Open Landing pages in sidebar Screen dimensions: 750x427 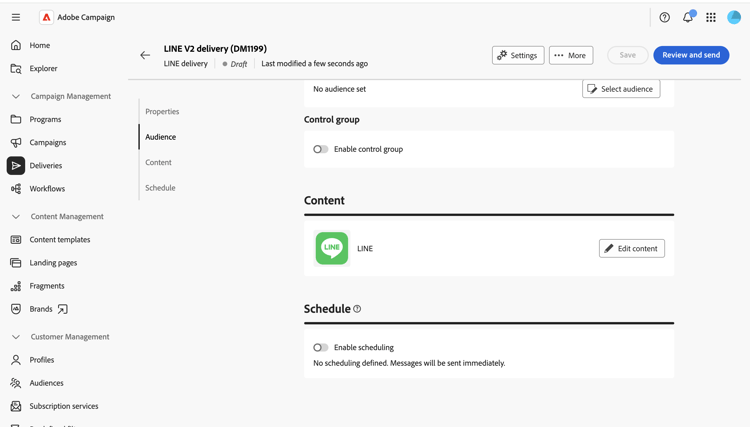point(53,263)
